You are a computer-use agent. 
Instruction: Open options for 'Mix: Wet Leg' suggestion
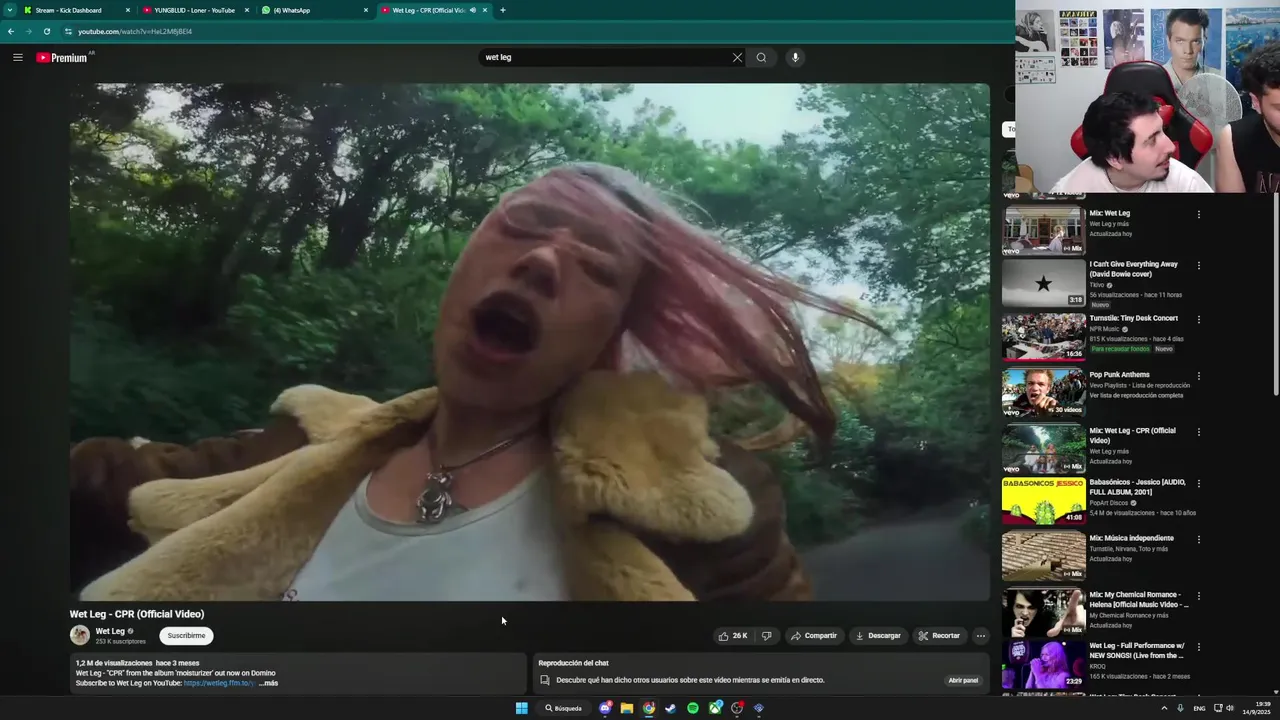coord(1198,214)
